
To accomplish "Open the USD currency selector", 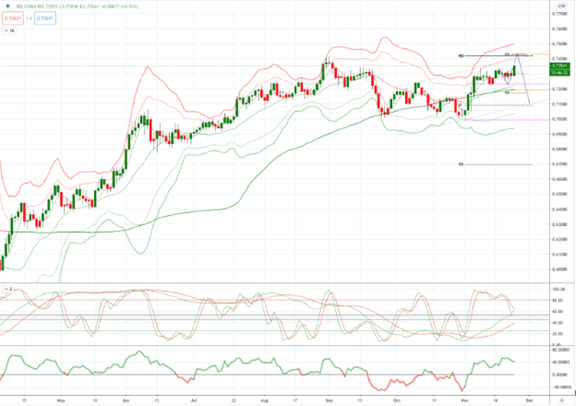I will 561,6.
